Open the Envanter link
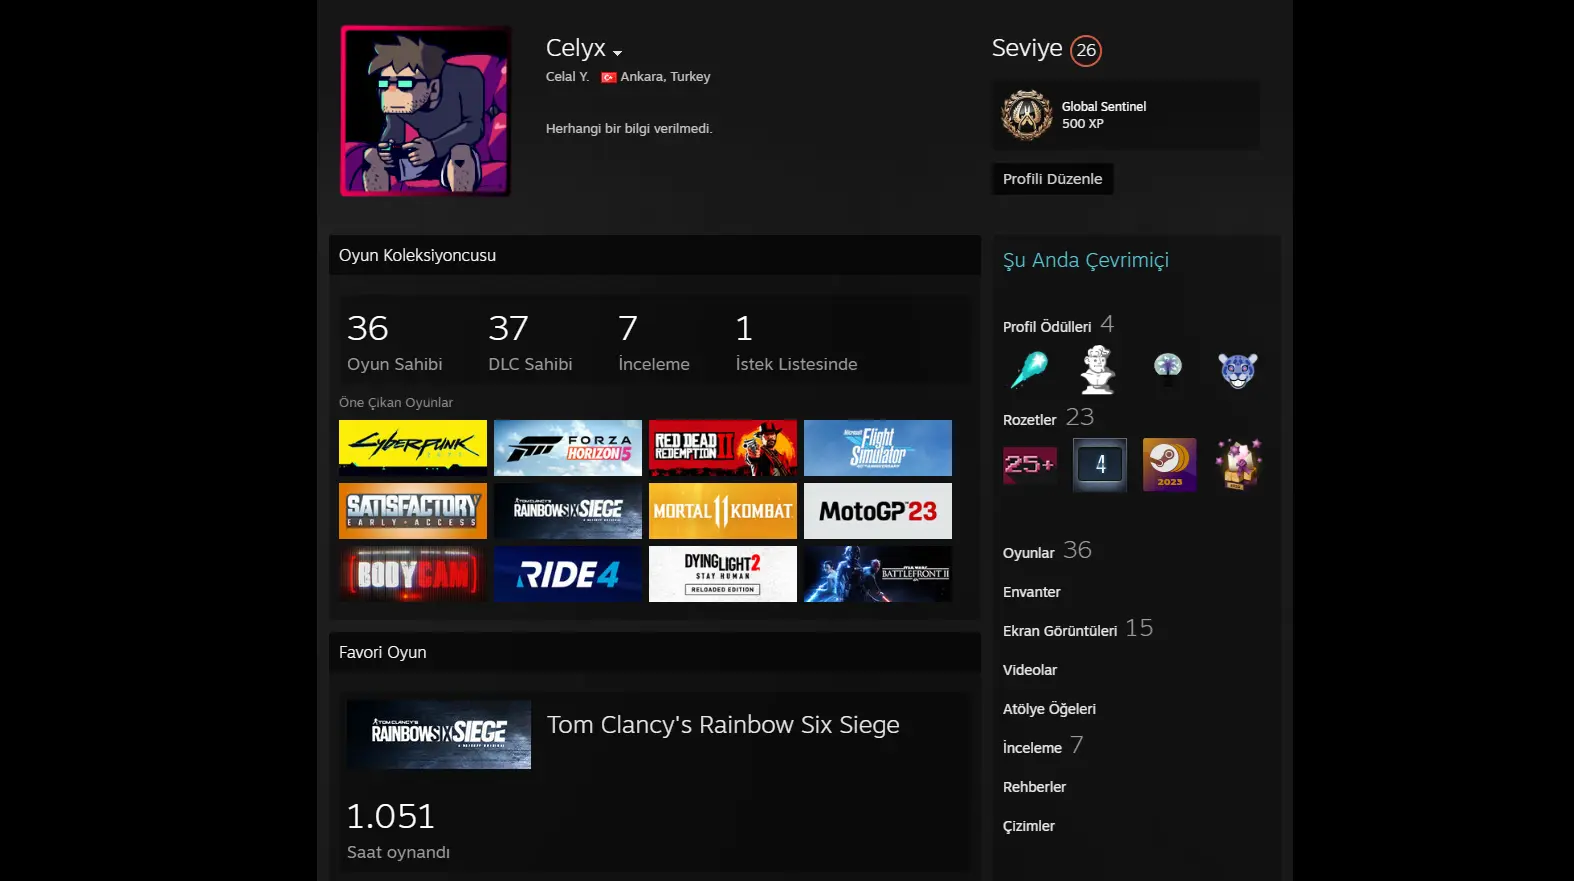 click(1032, 592)
